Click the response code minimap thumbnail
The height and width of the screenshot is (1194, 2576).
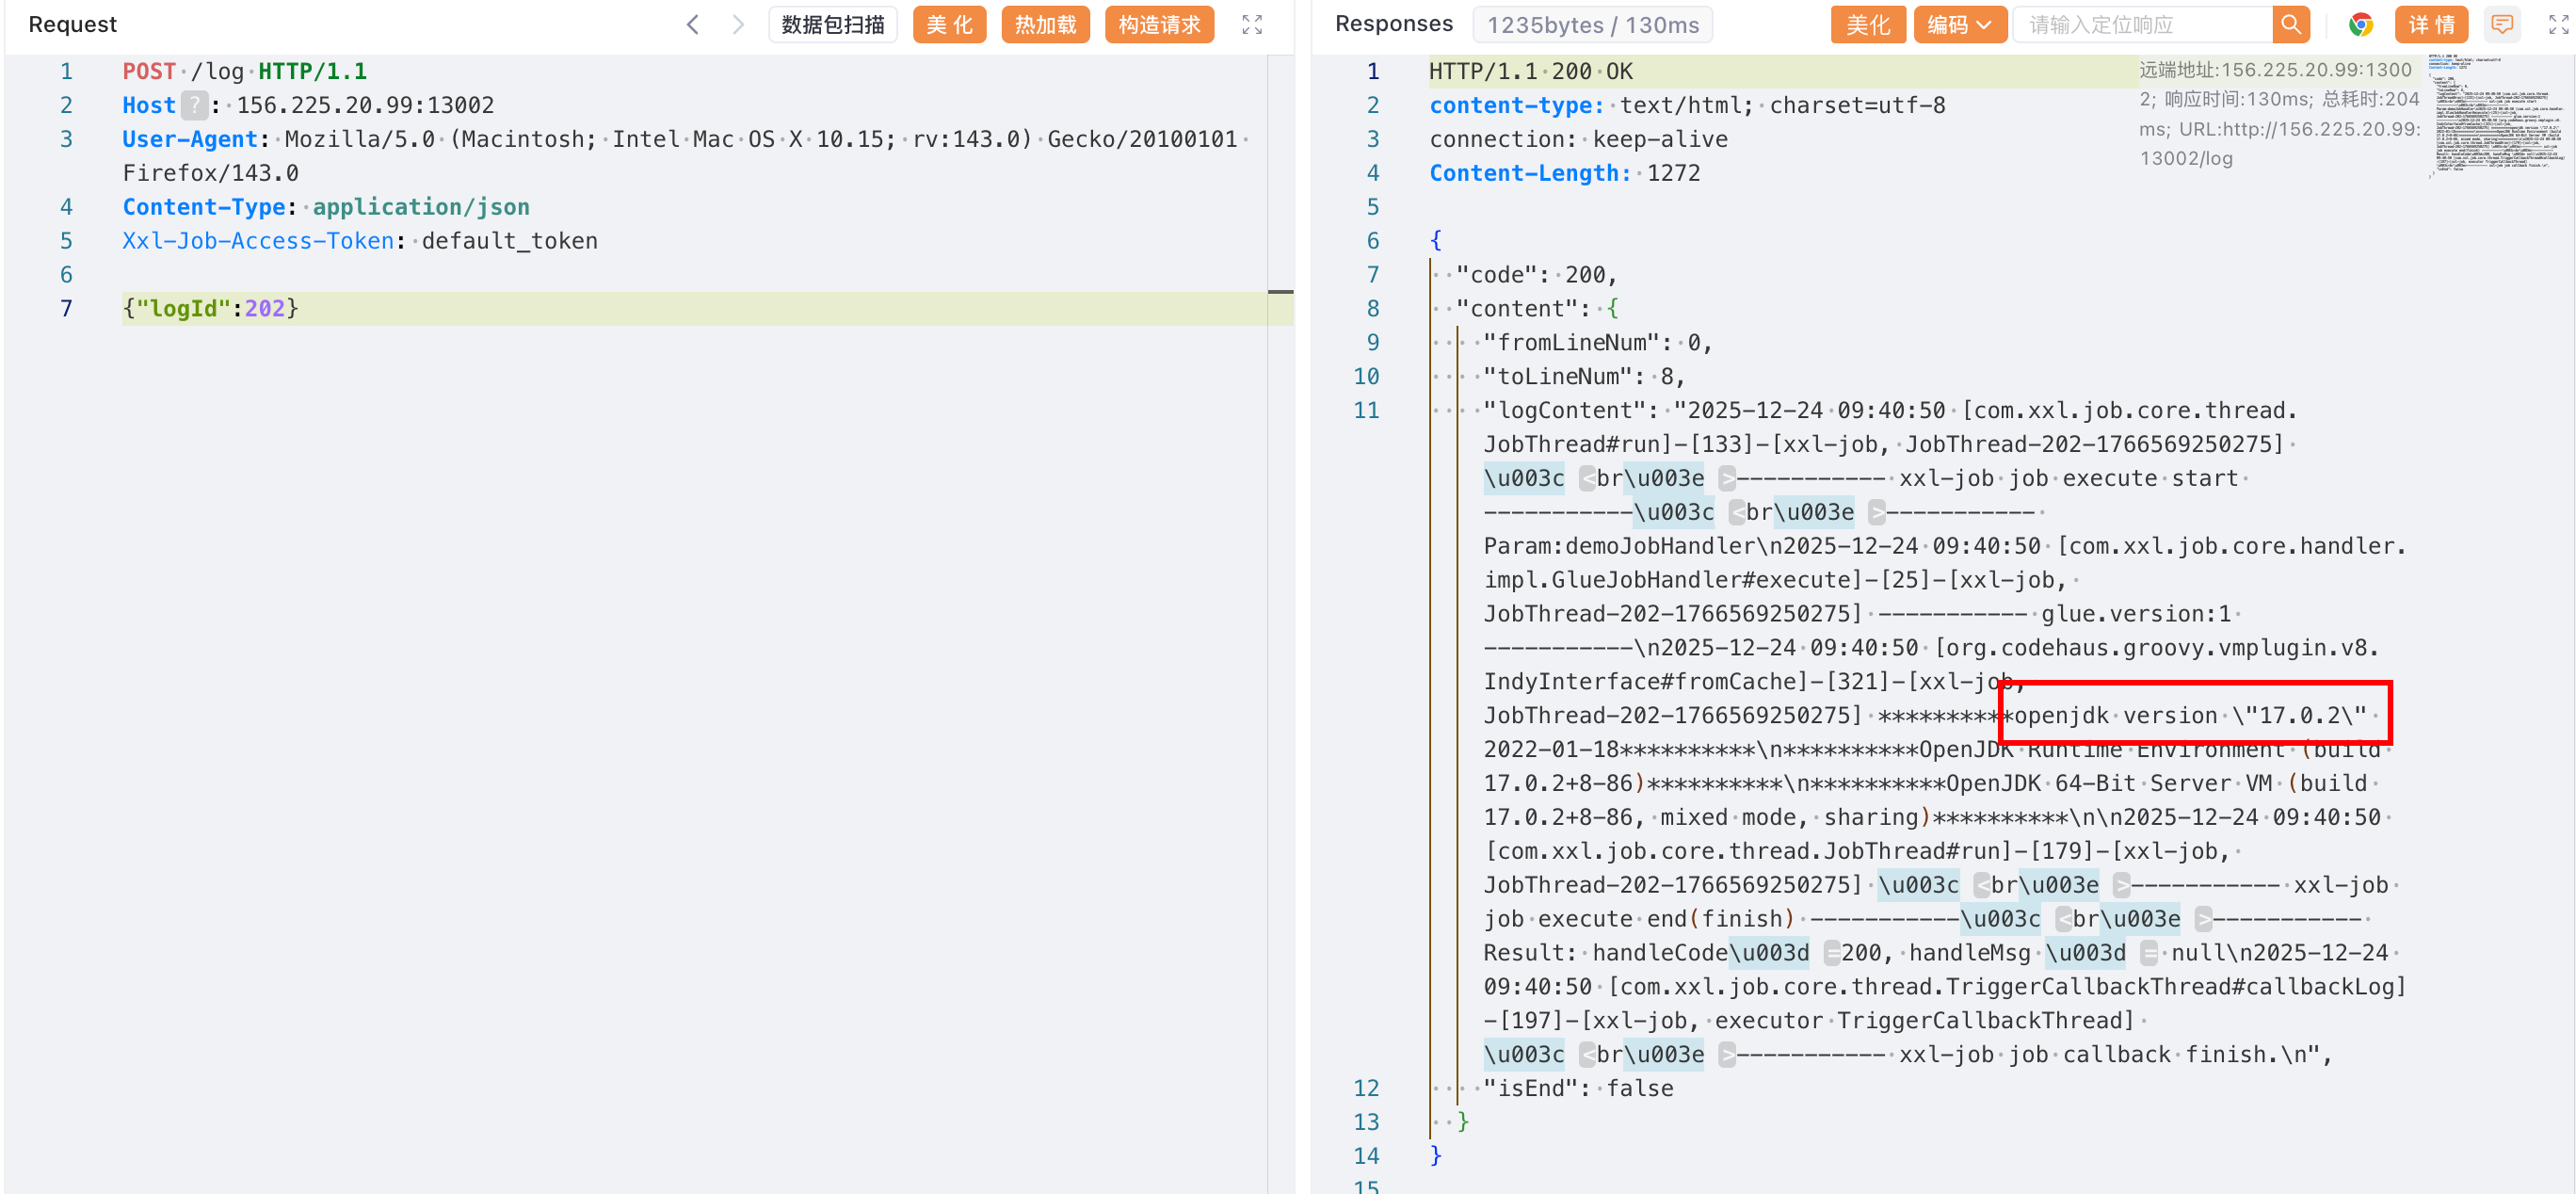click(x=2496, y=115)
